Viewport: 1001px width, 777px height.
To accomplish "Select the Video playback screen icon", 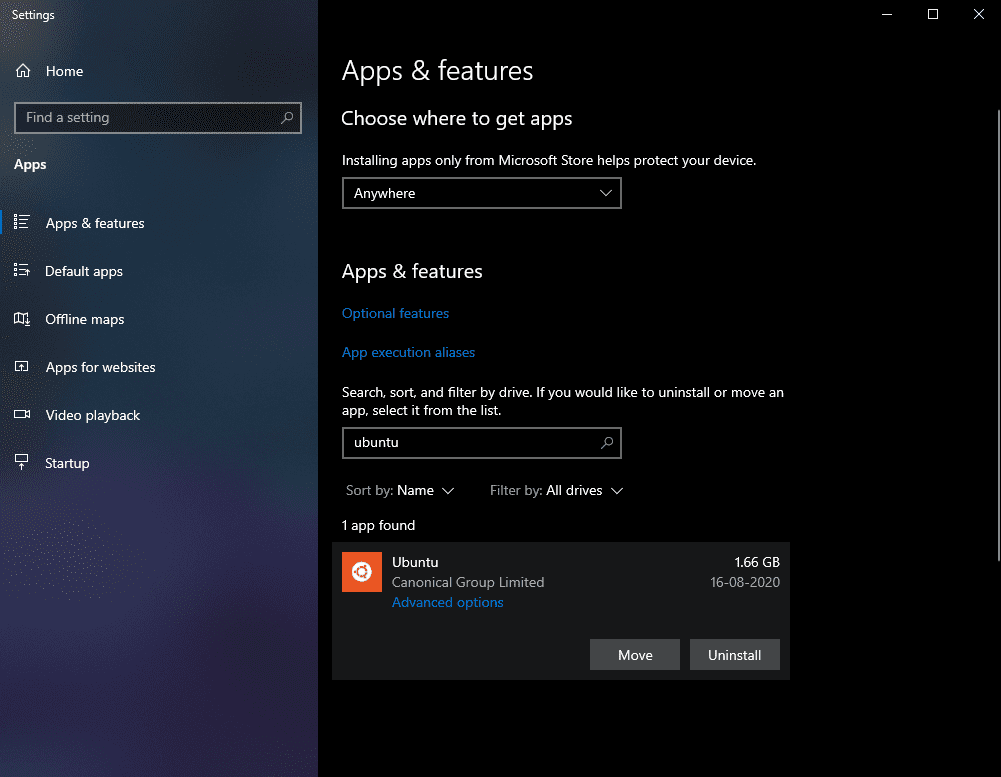I will pyautogui.click(x=22, y=414).
